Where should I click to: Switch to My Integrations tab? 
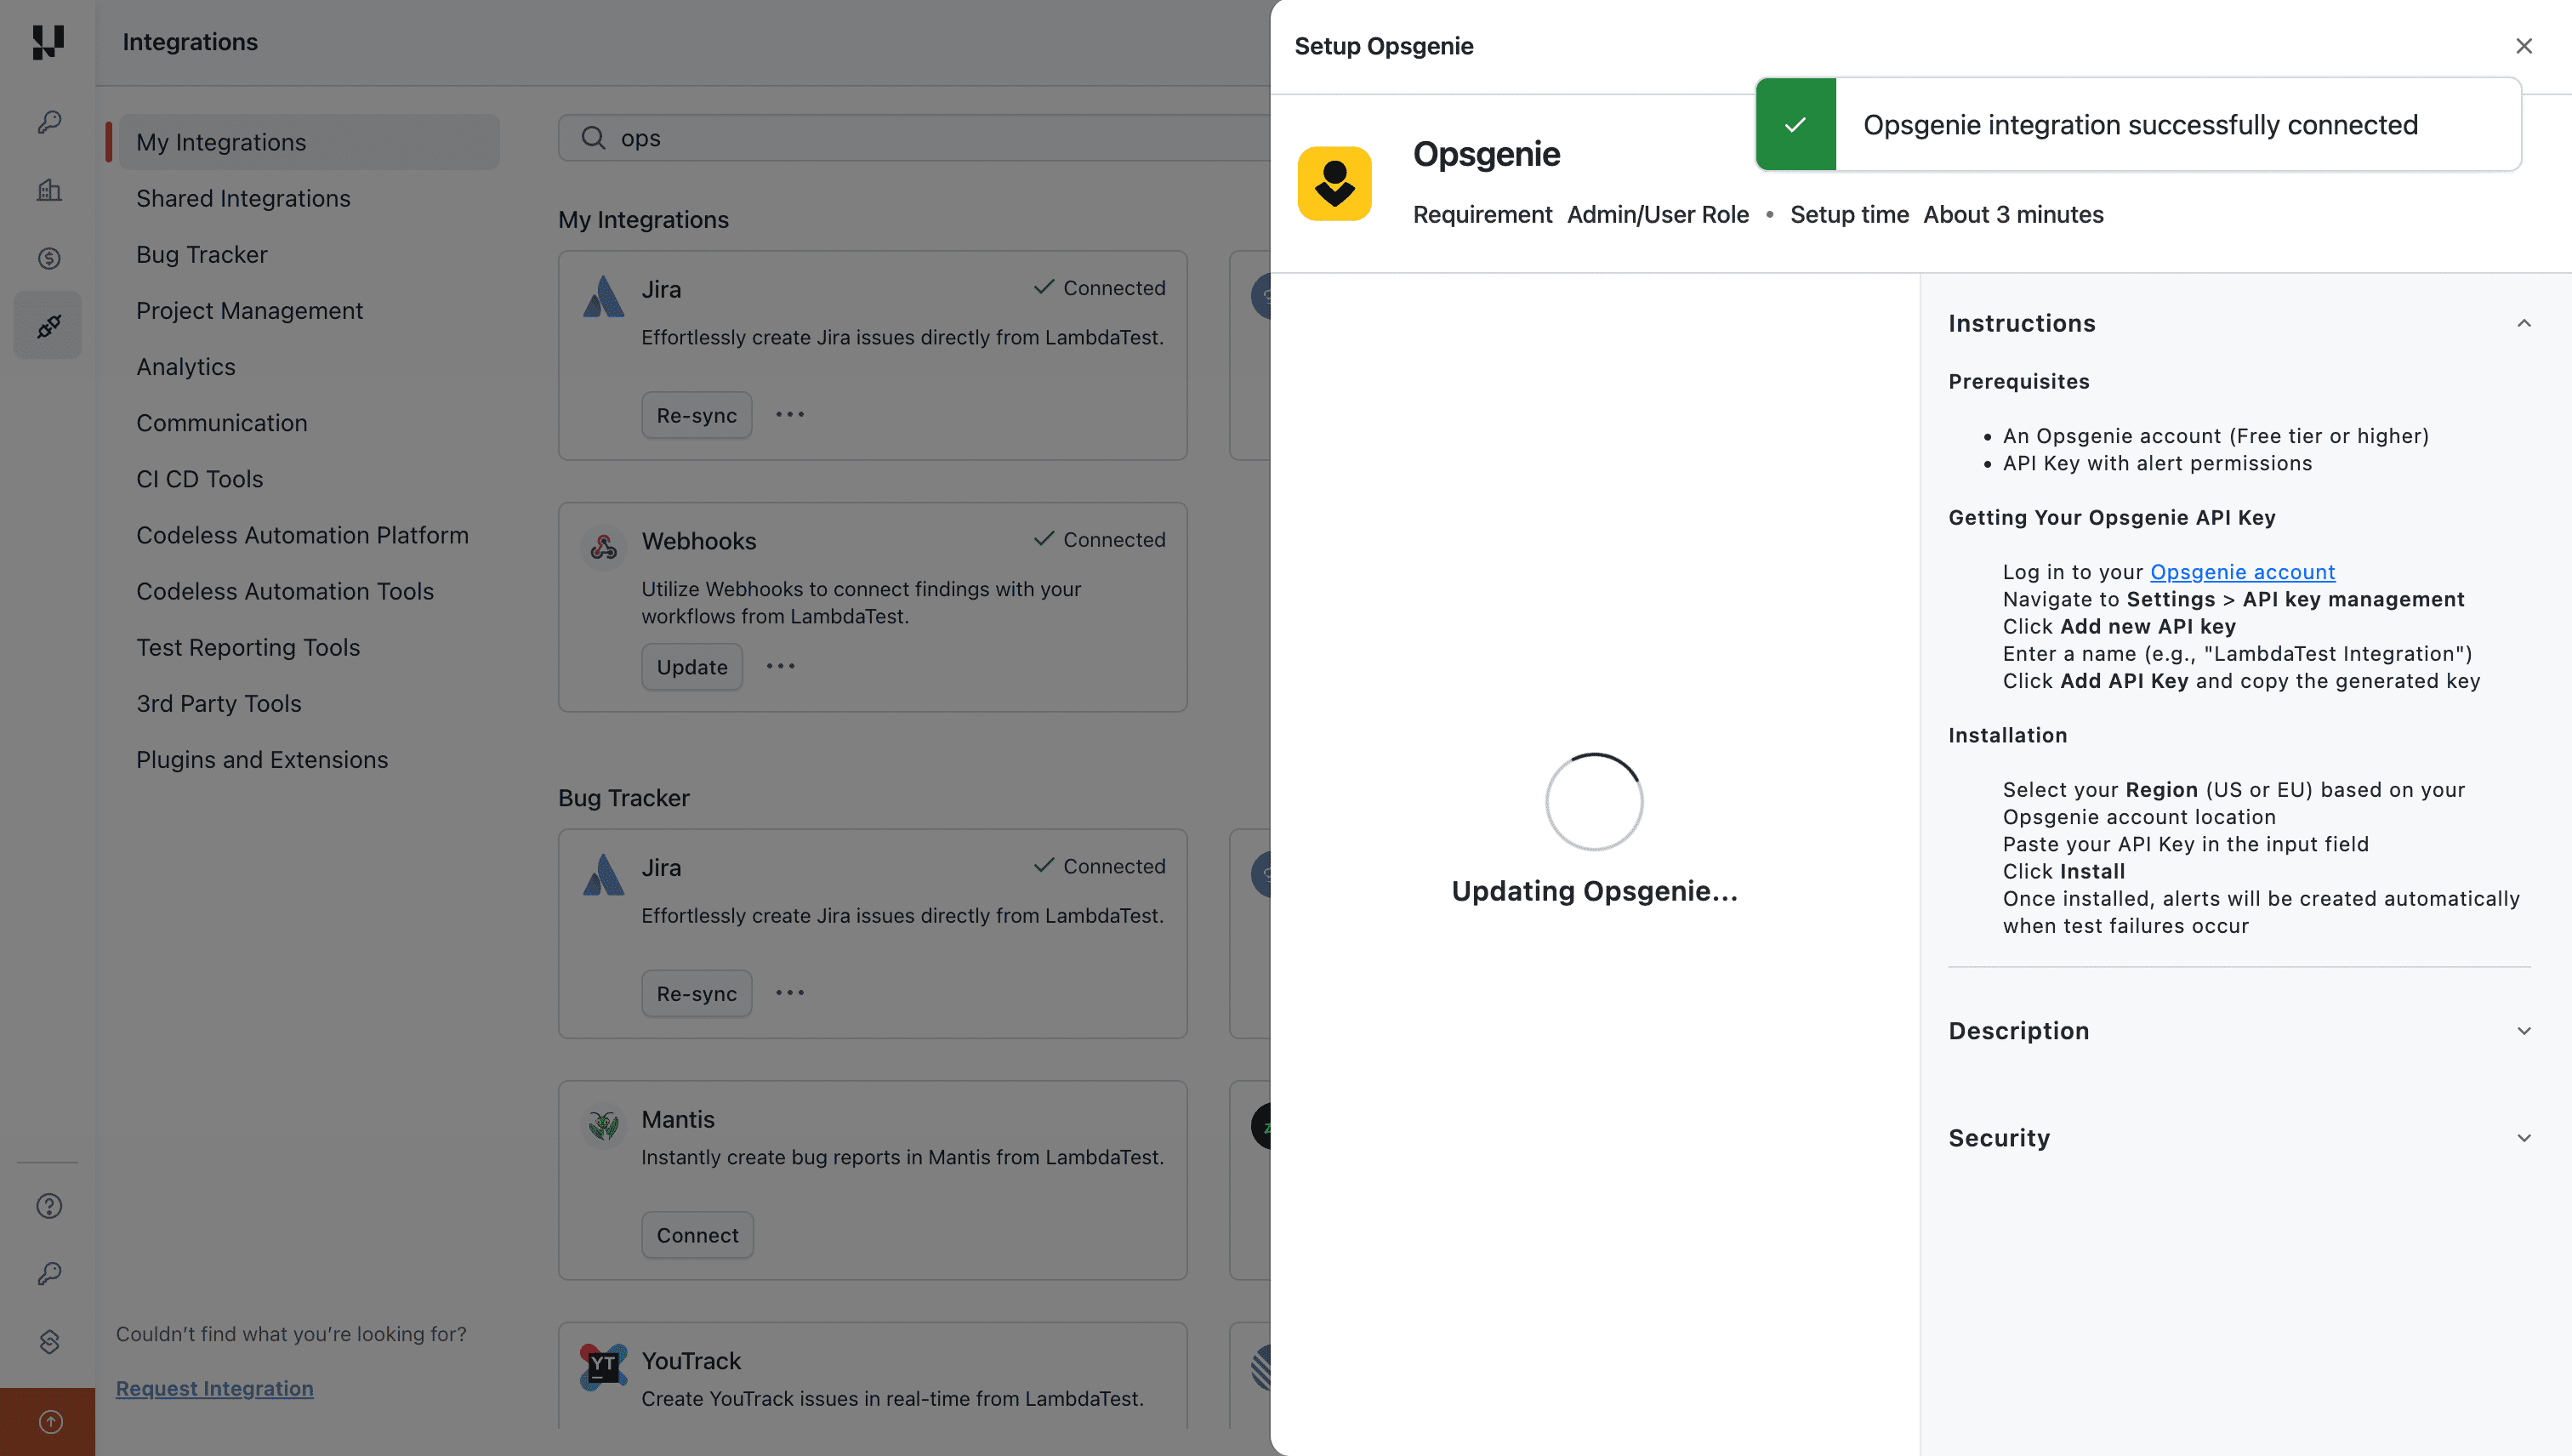(221, 141)
